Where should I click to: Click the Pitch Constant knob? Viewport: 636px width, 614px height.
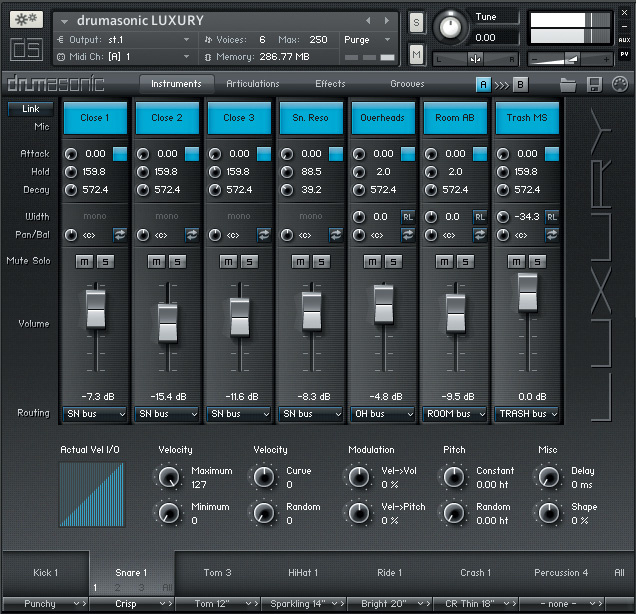[x=454, y=477]
